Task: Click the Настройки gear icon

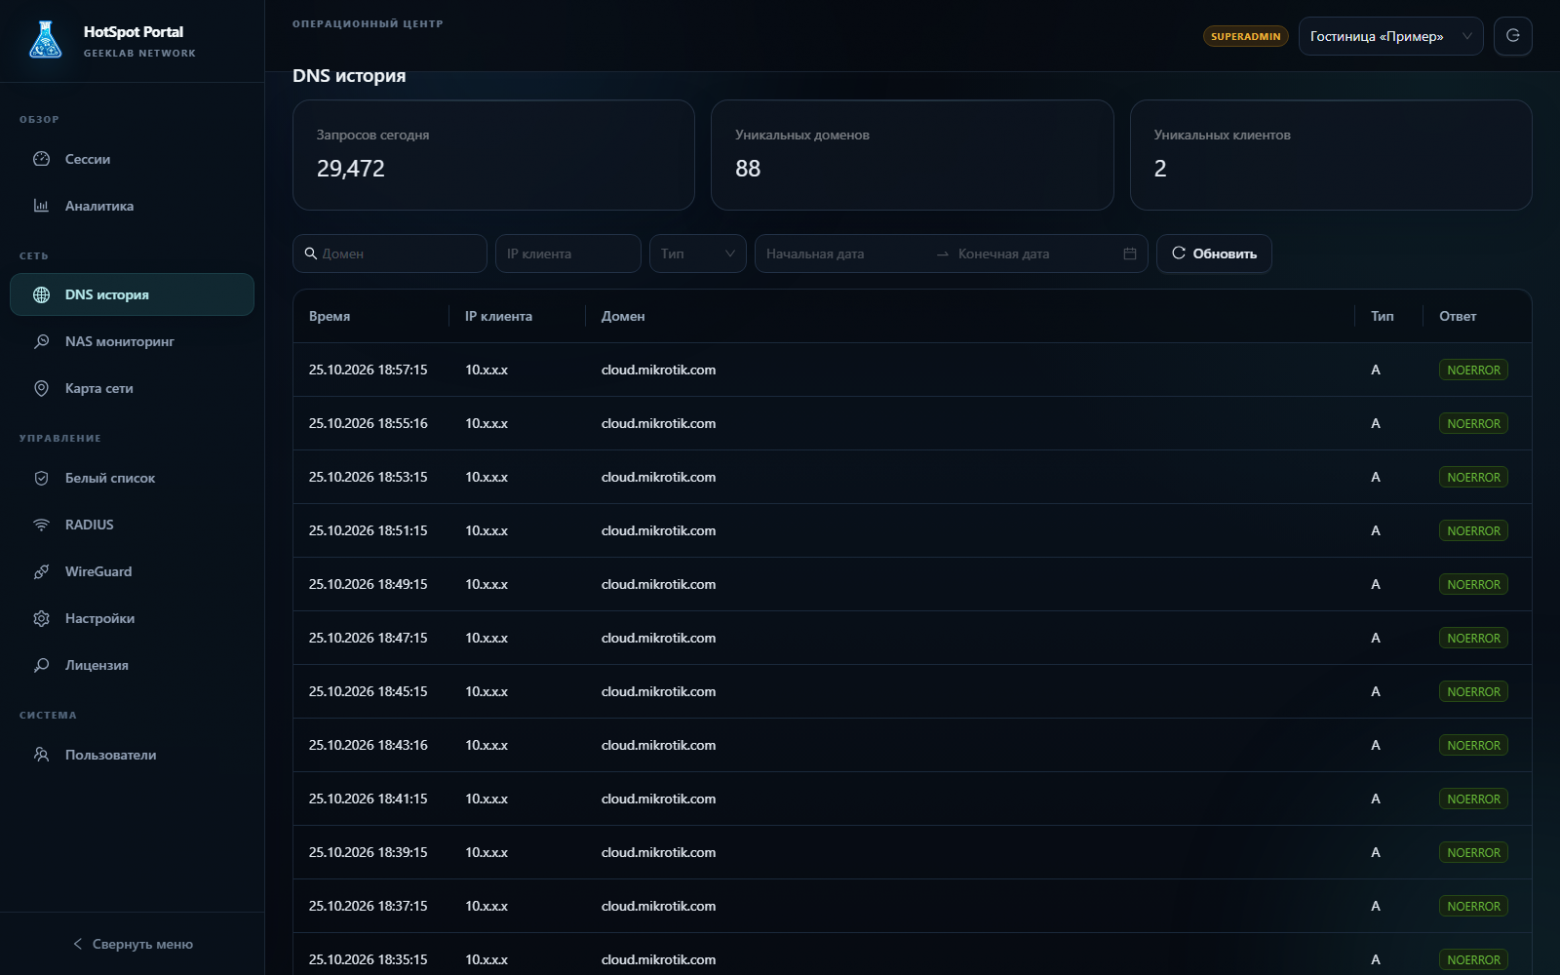Action: pos(41,618)
